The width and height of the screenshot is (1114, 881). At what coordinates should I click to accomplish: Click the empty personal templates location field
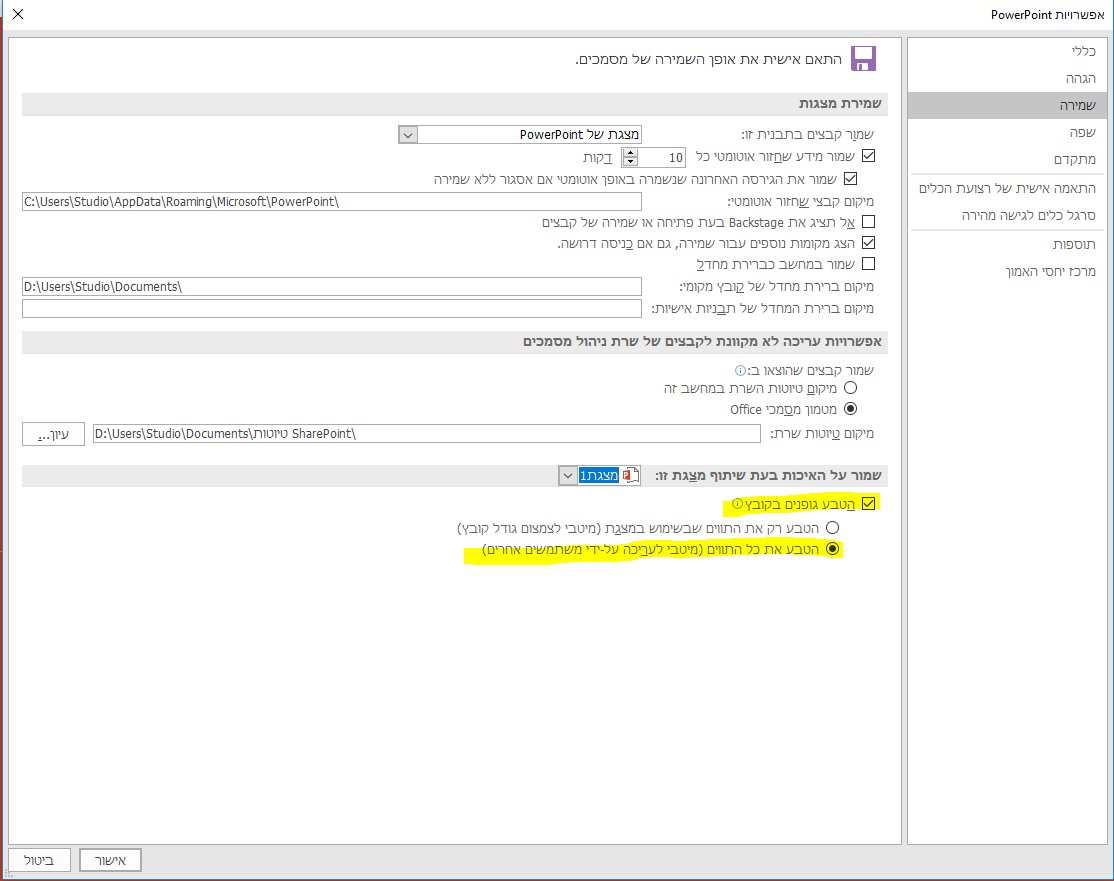332,308
